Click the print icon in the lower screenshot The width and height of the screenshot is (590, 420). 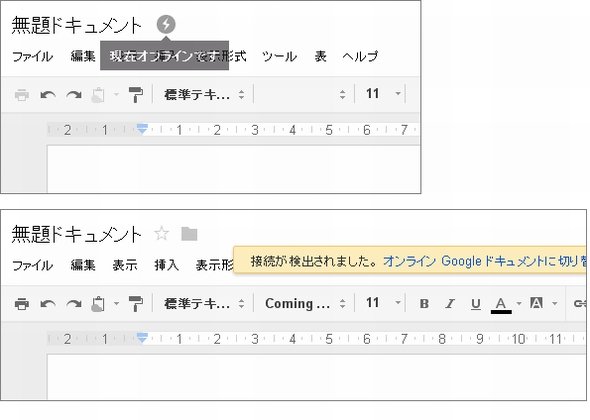coord(22,304)
